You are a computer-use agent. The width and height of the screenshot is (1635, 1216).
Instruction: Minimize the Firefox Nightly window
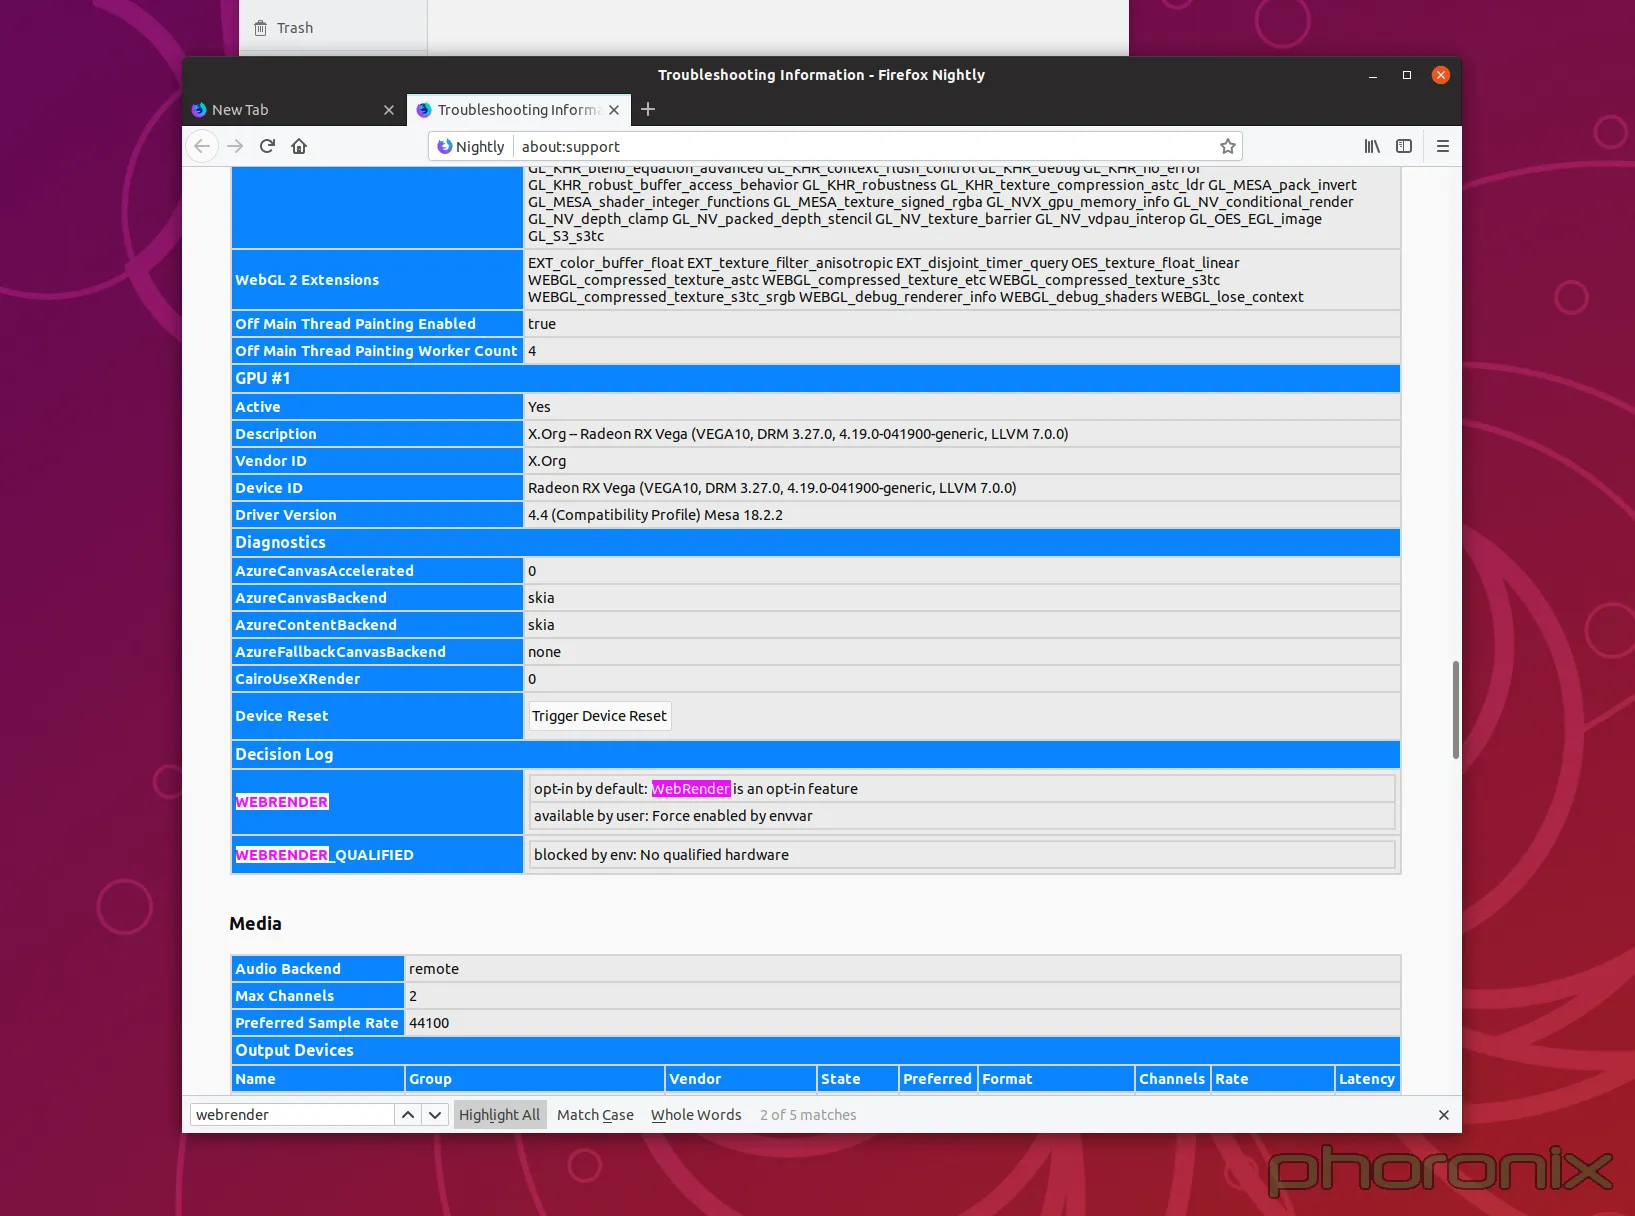tap(1373, 75)
